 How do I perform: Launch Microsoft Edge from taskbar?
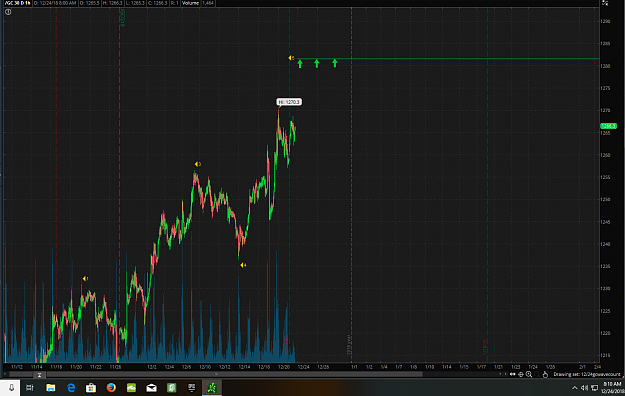point(71,388)
